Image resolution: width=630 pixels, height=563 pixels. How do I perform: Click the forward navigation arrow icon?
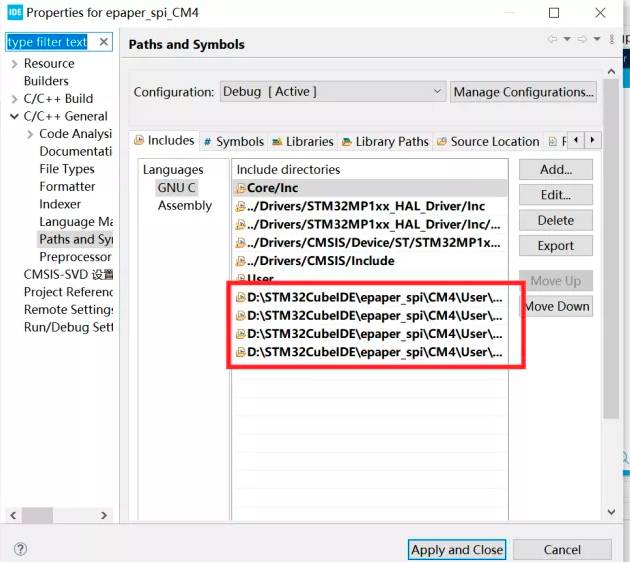[582, 39]
